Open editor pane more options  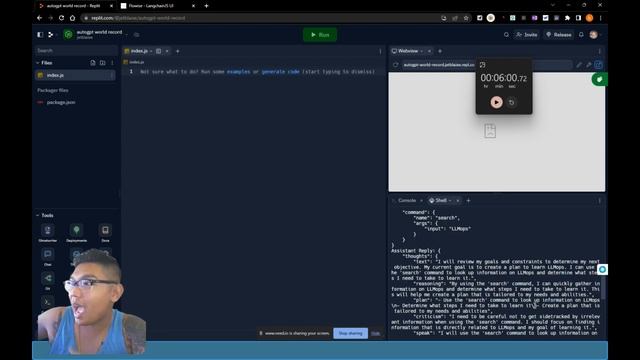tap(380, 51)
